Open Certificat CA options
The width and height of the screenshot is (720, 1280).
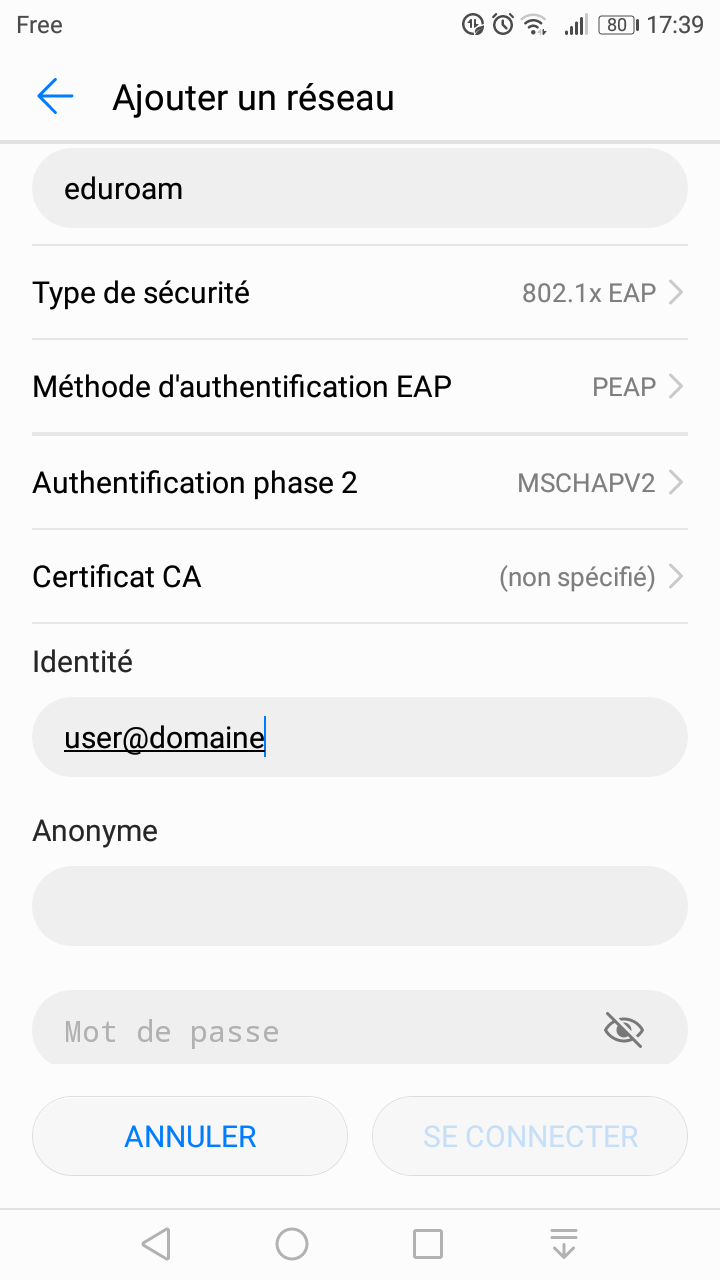pos(360,577)
